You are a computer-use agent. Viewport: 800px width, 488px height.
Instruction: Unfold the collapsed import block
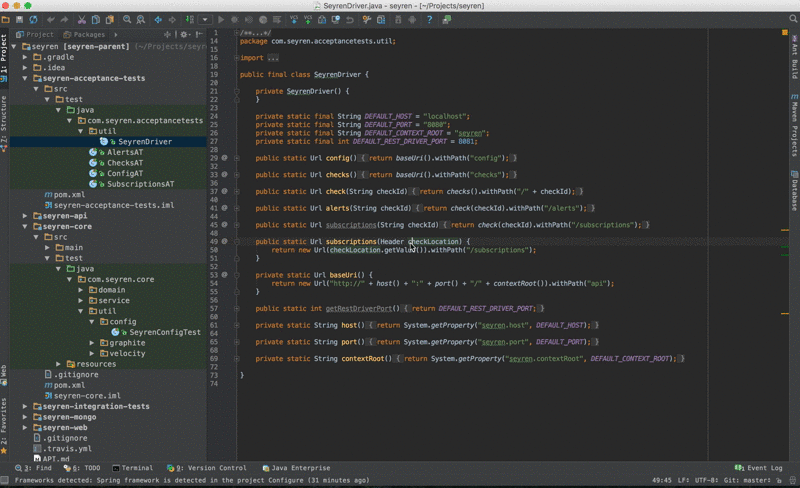(x=237, y=58)
